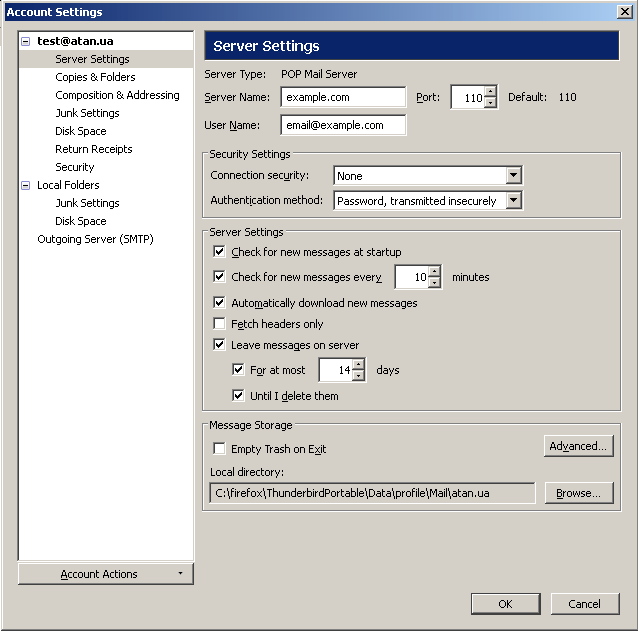Screen dimensions: 638x631
Task: Uncheck Leave messages on server
Action: 220,345
